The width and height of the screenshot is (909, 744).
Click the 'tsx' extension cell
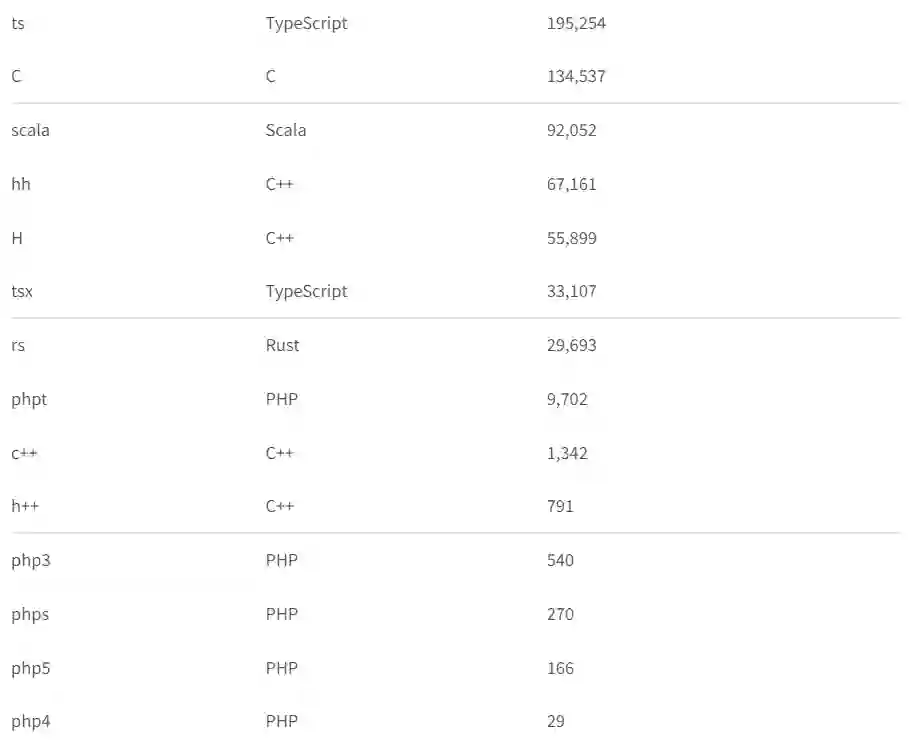pyautogui.click(x=24, y=291)
